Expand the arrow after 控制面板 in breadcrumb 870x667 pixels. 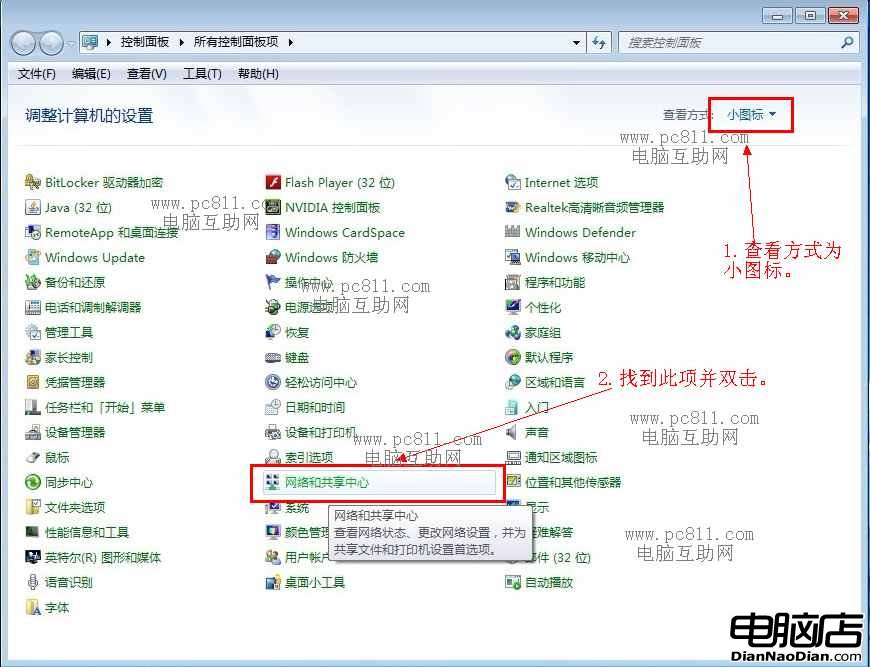[181, 42]
